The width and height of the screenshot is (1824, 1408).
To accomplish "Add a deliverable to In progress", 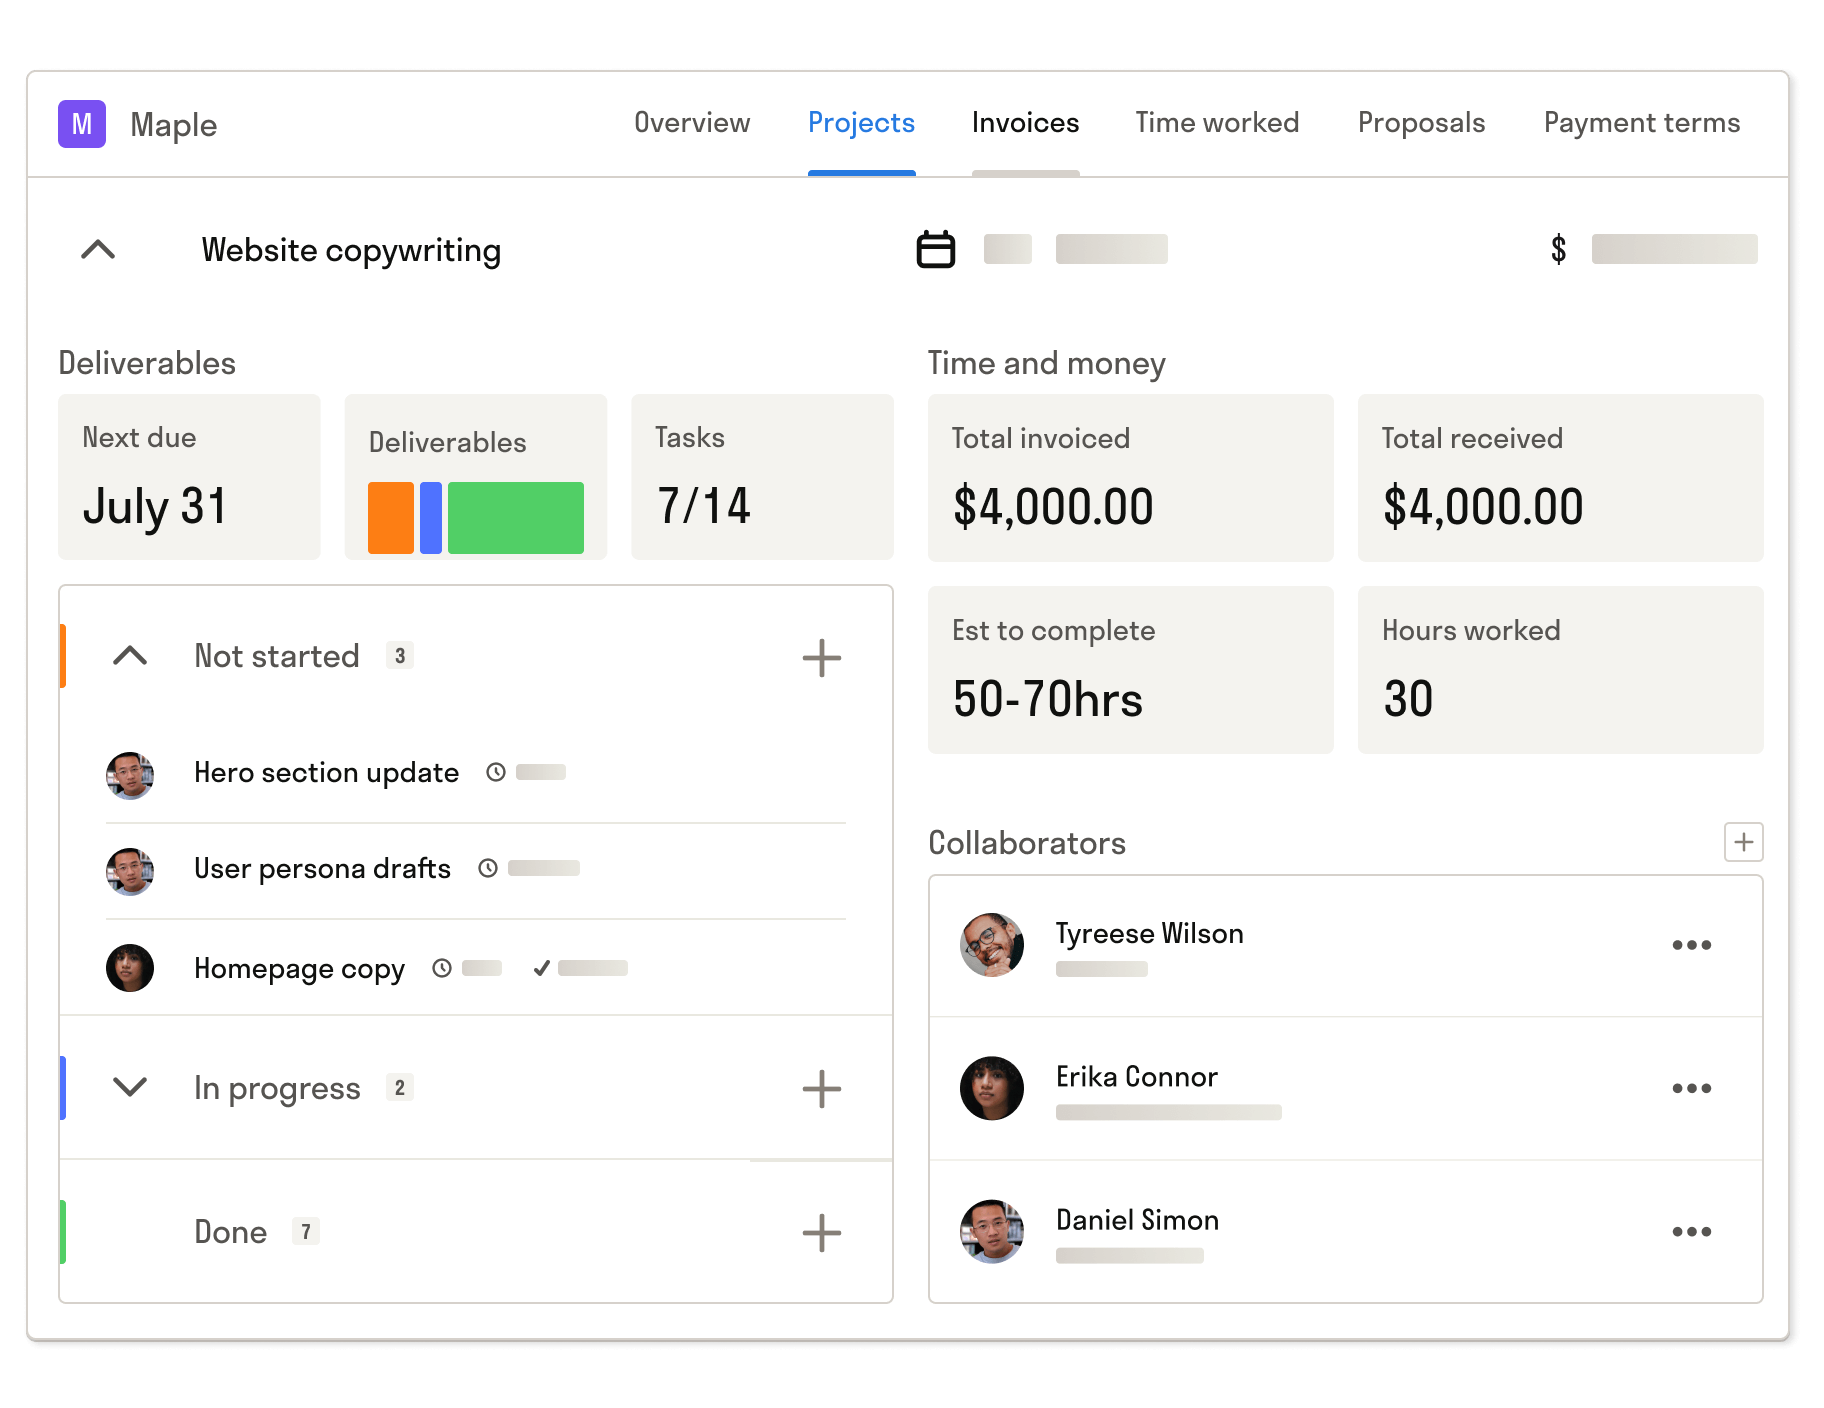I will tap(822, 1089).
